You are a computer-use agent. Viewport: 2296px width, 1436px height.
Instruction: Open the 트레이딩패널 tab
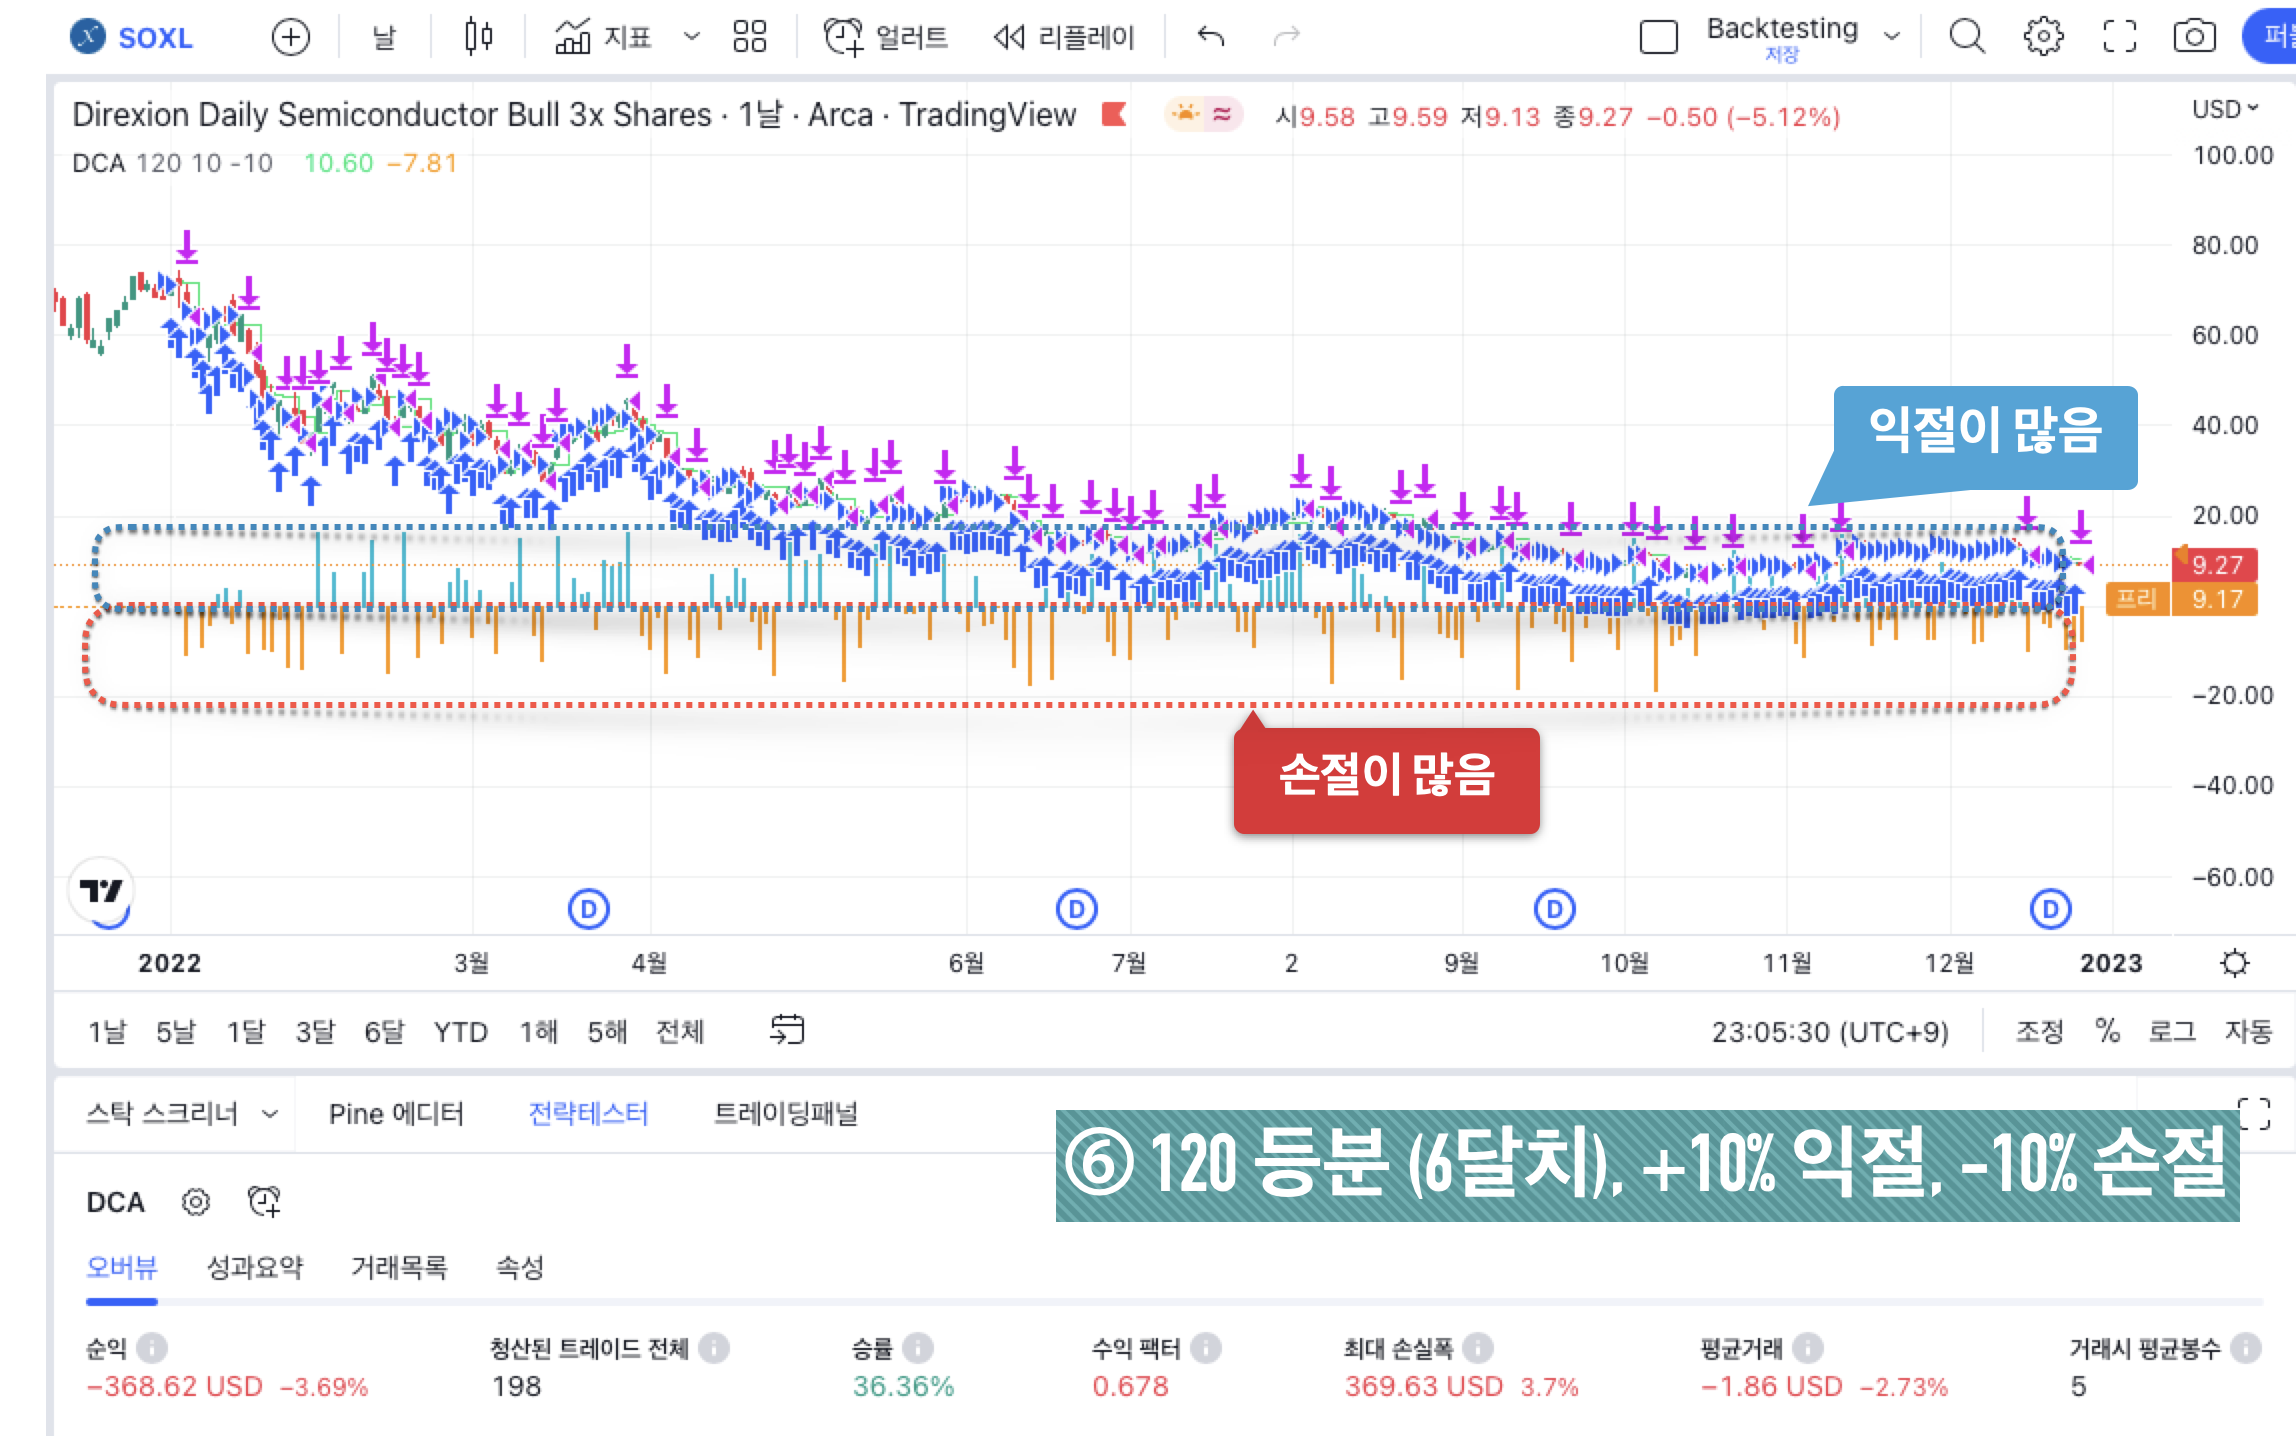[x=789, y=1113]
